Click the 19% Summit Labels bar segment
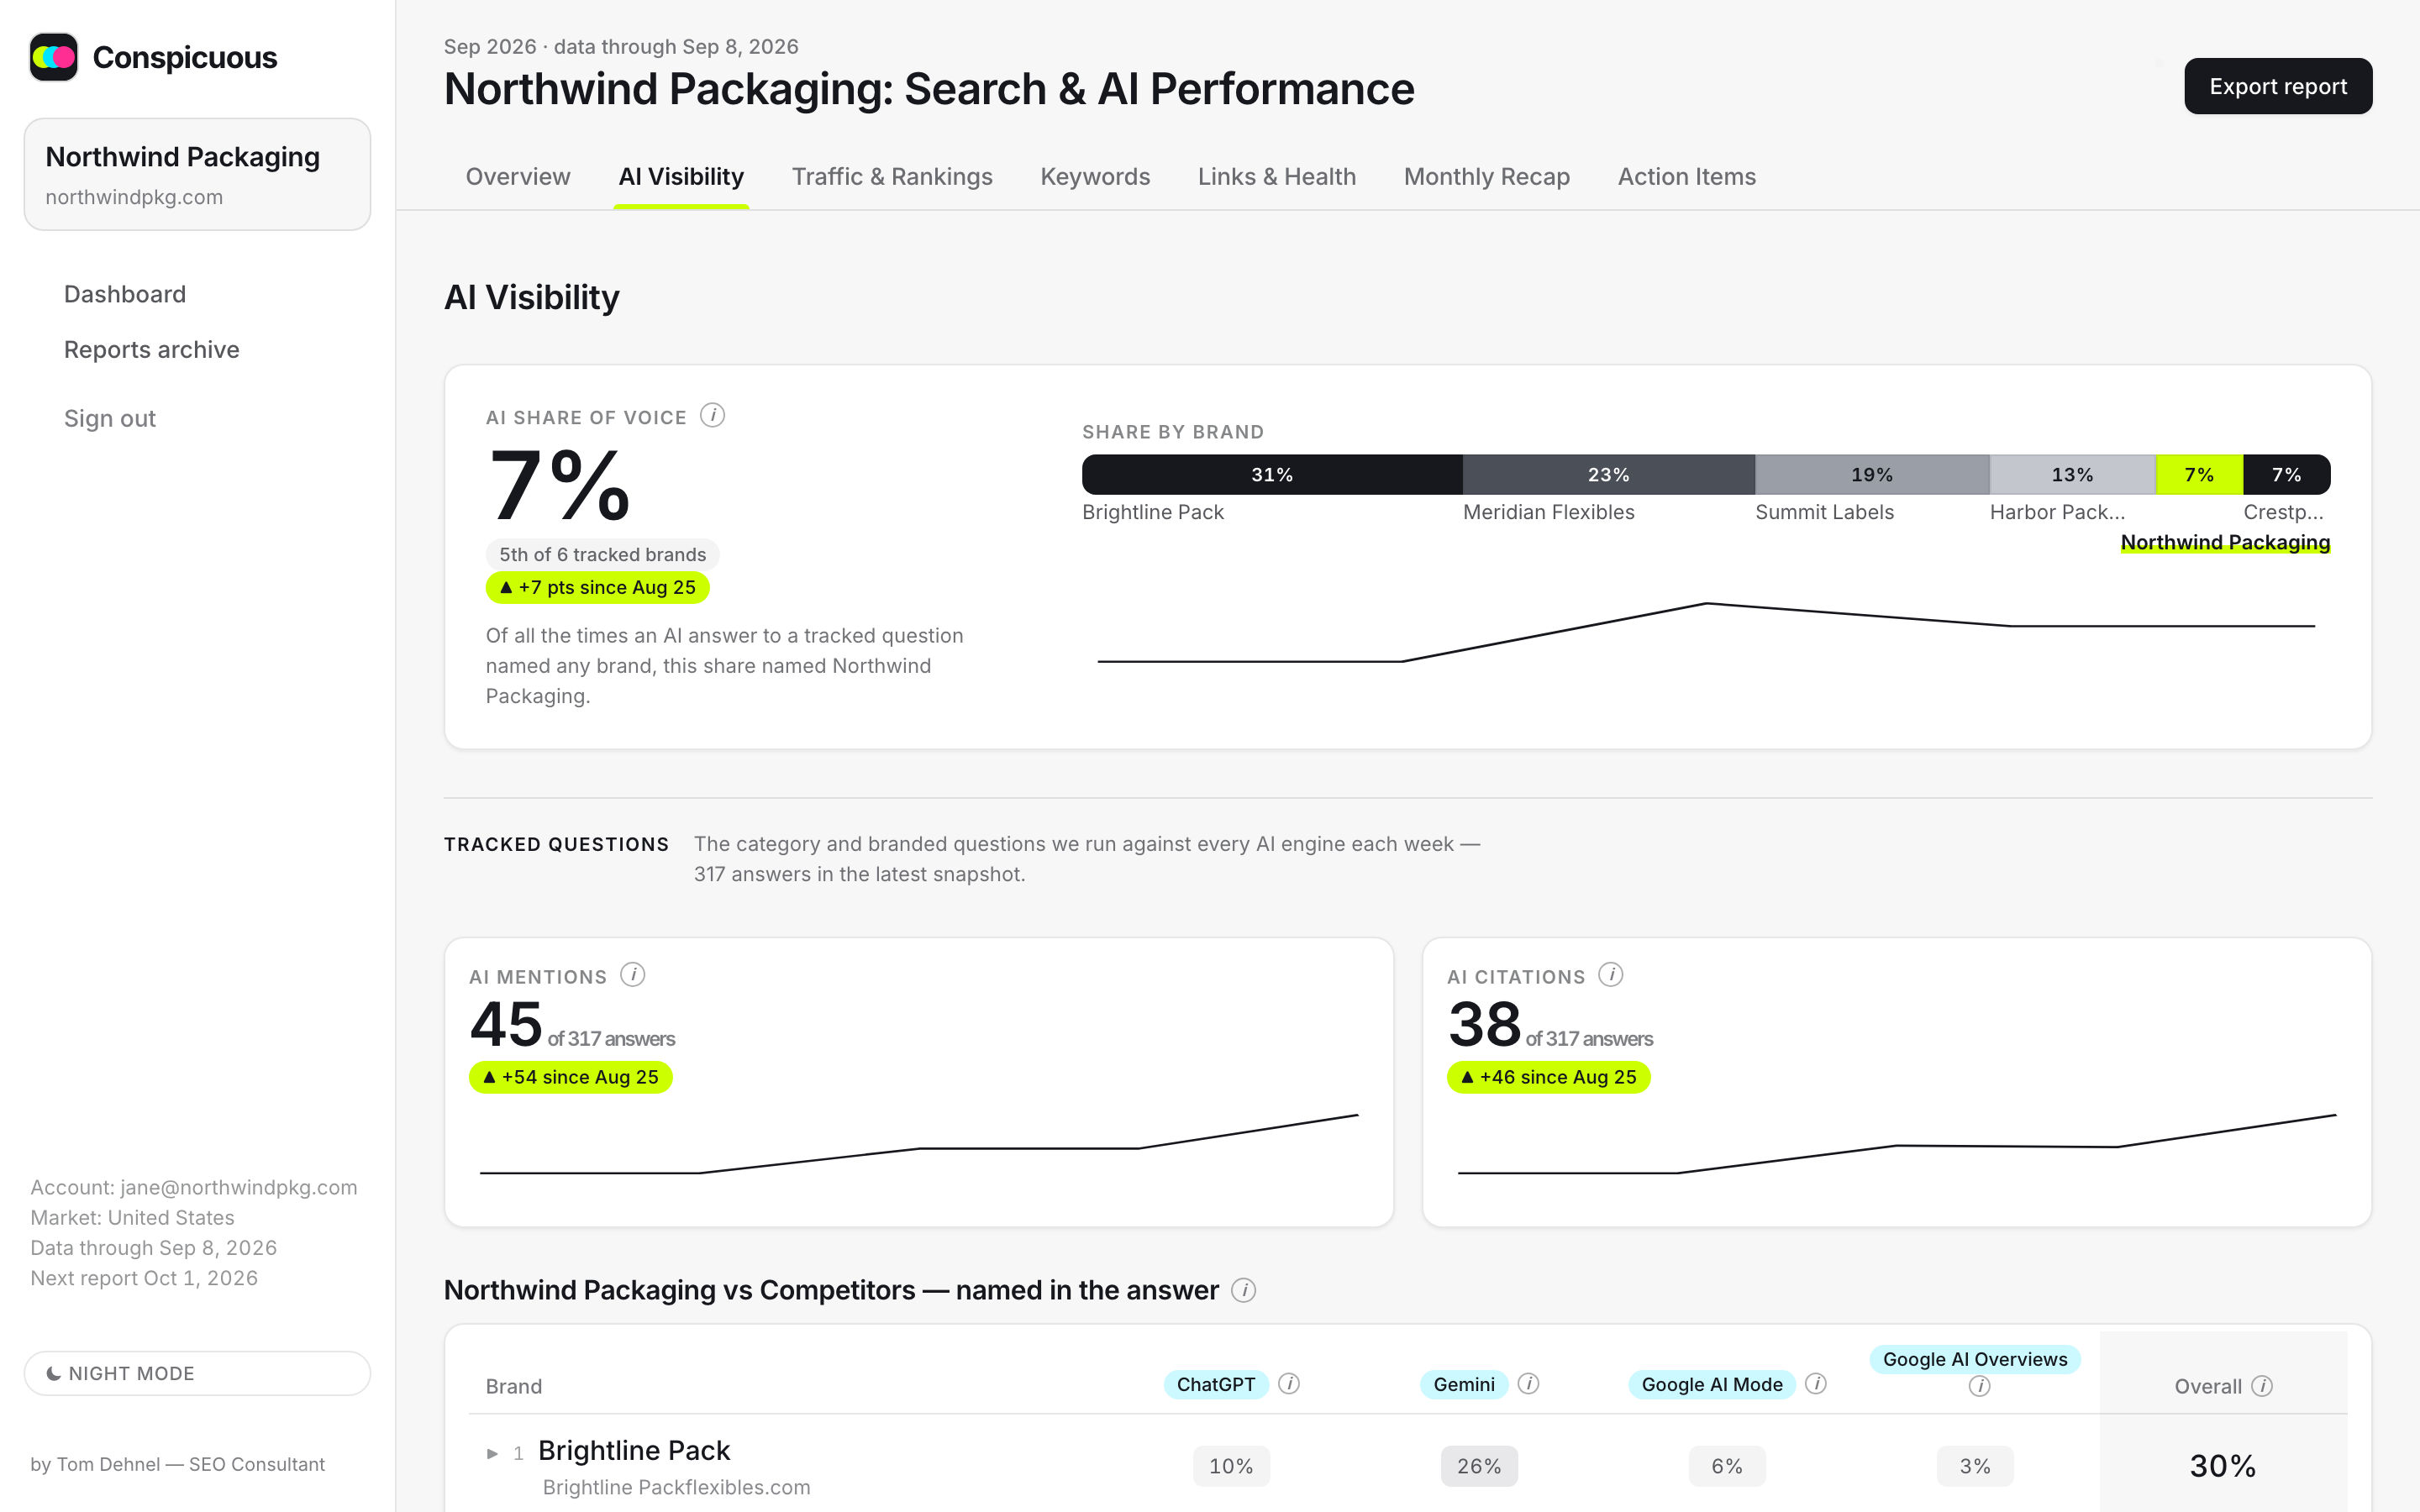 (x=1872, y=474)
